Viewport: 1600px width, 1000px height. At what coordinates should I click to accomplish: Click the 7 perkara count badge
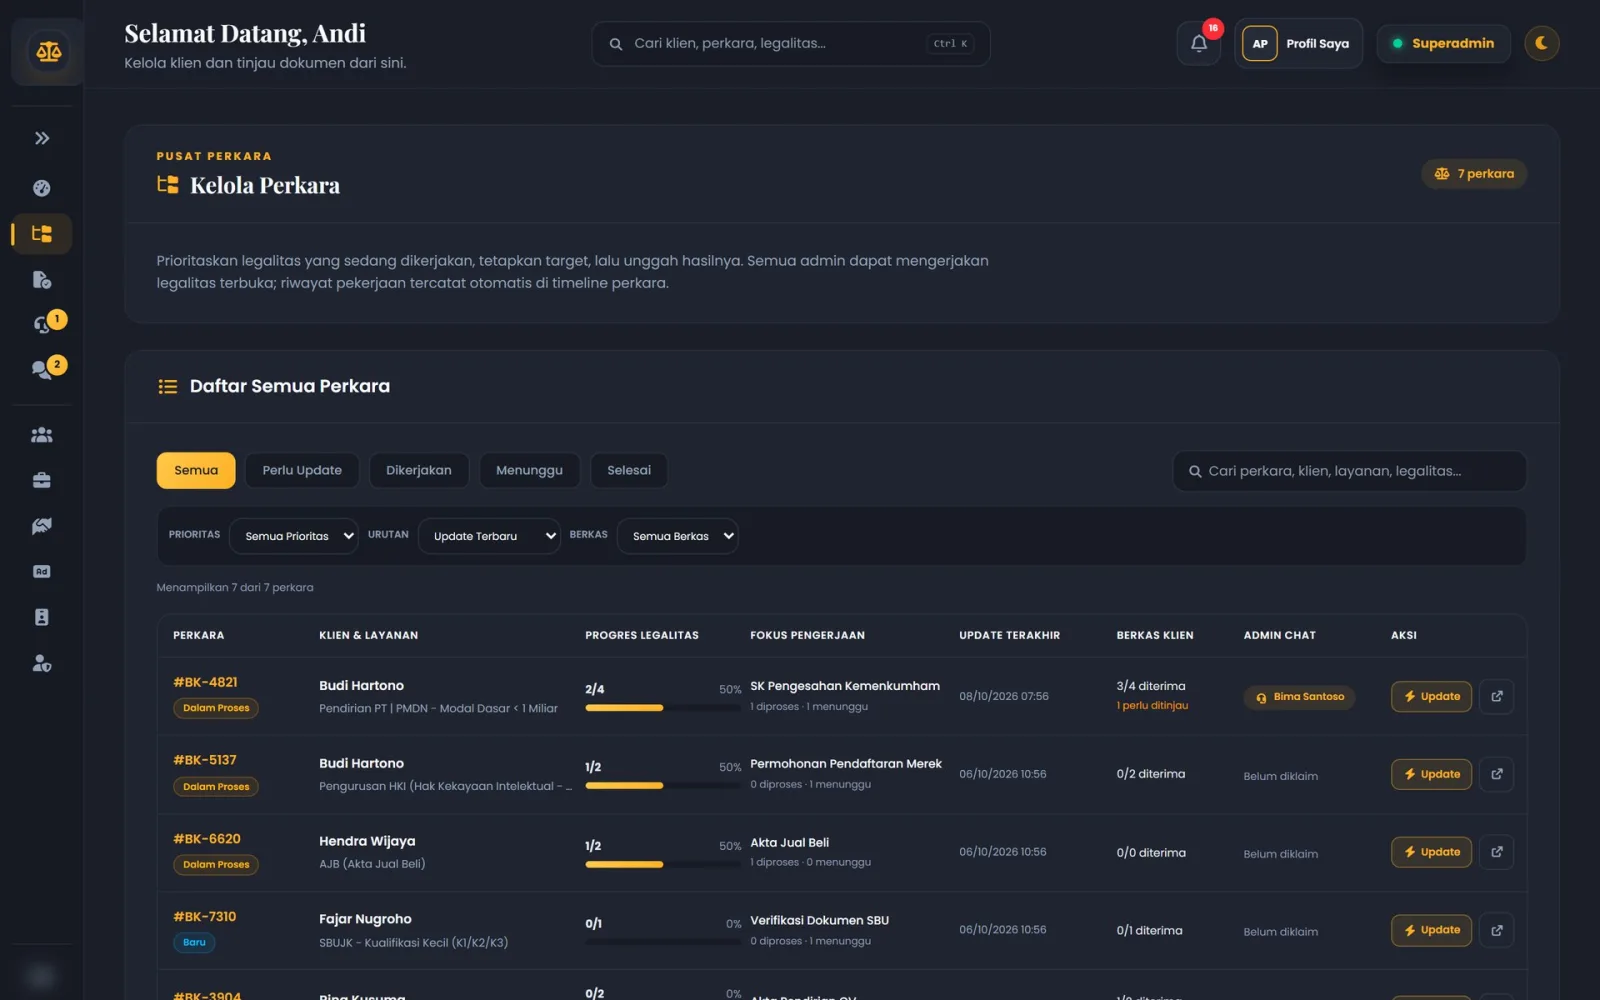coord(1474,174)
